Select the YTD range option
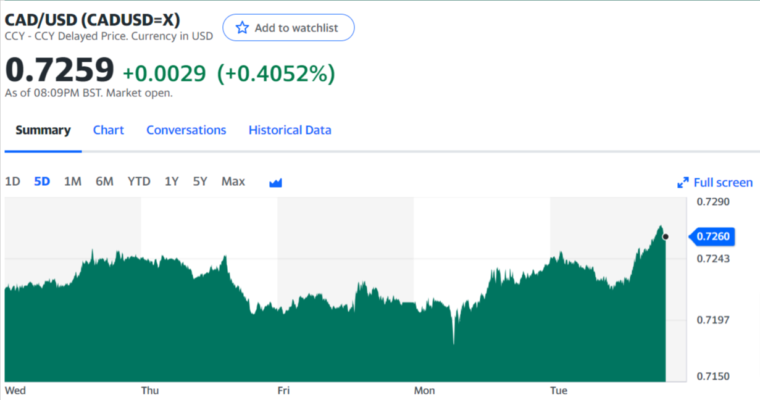The width and height of the screenshot is (760, 400). [x=139, y=182]
